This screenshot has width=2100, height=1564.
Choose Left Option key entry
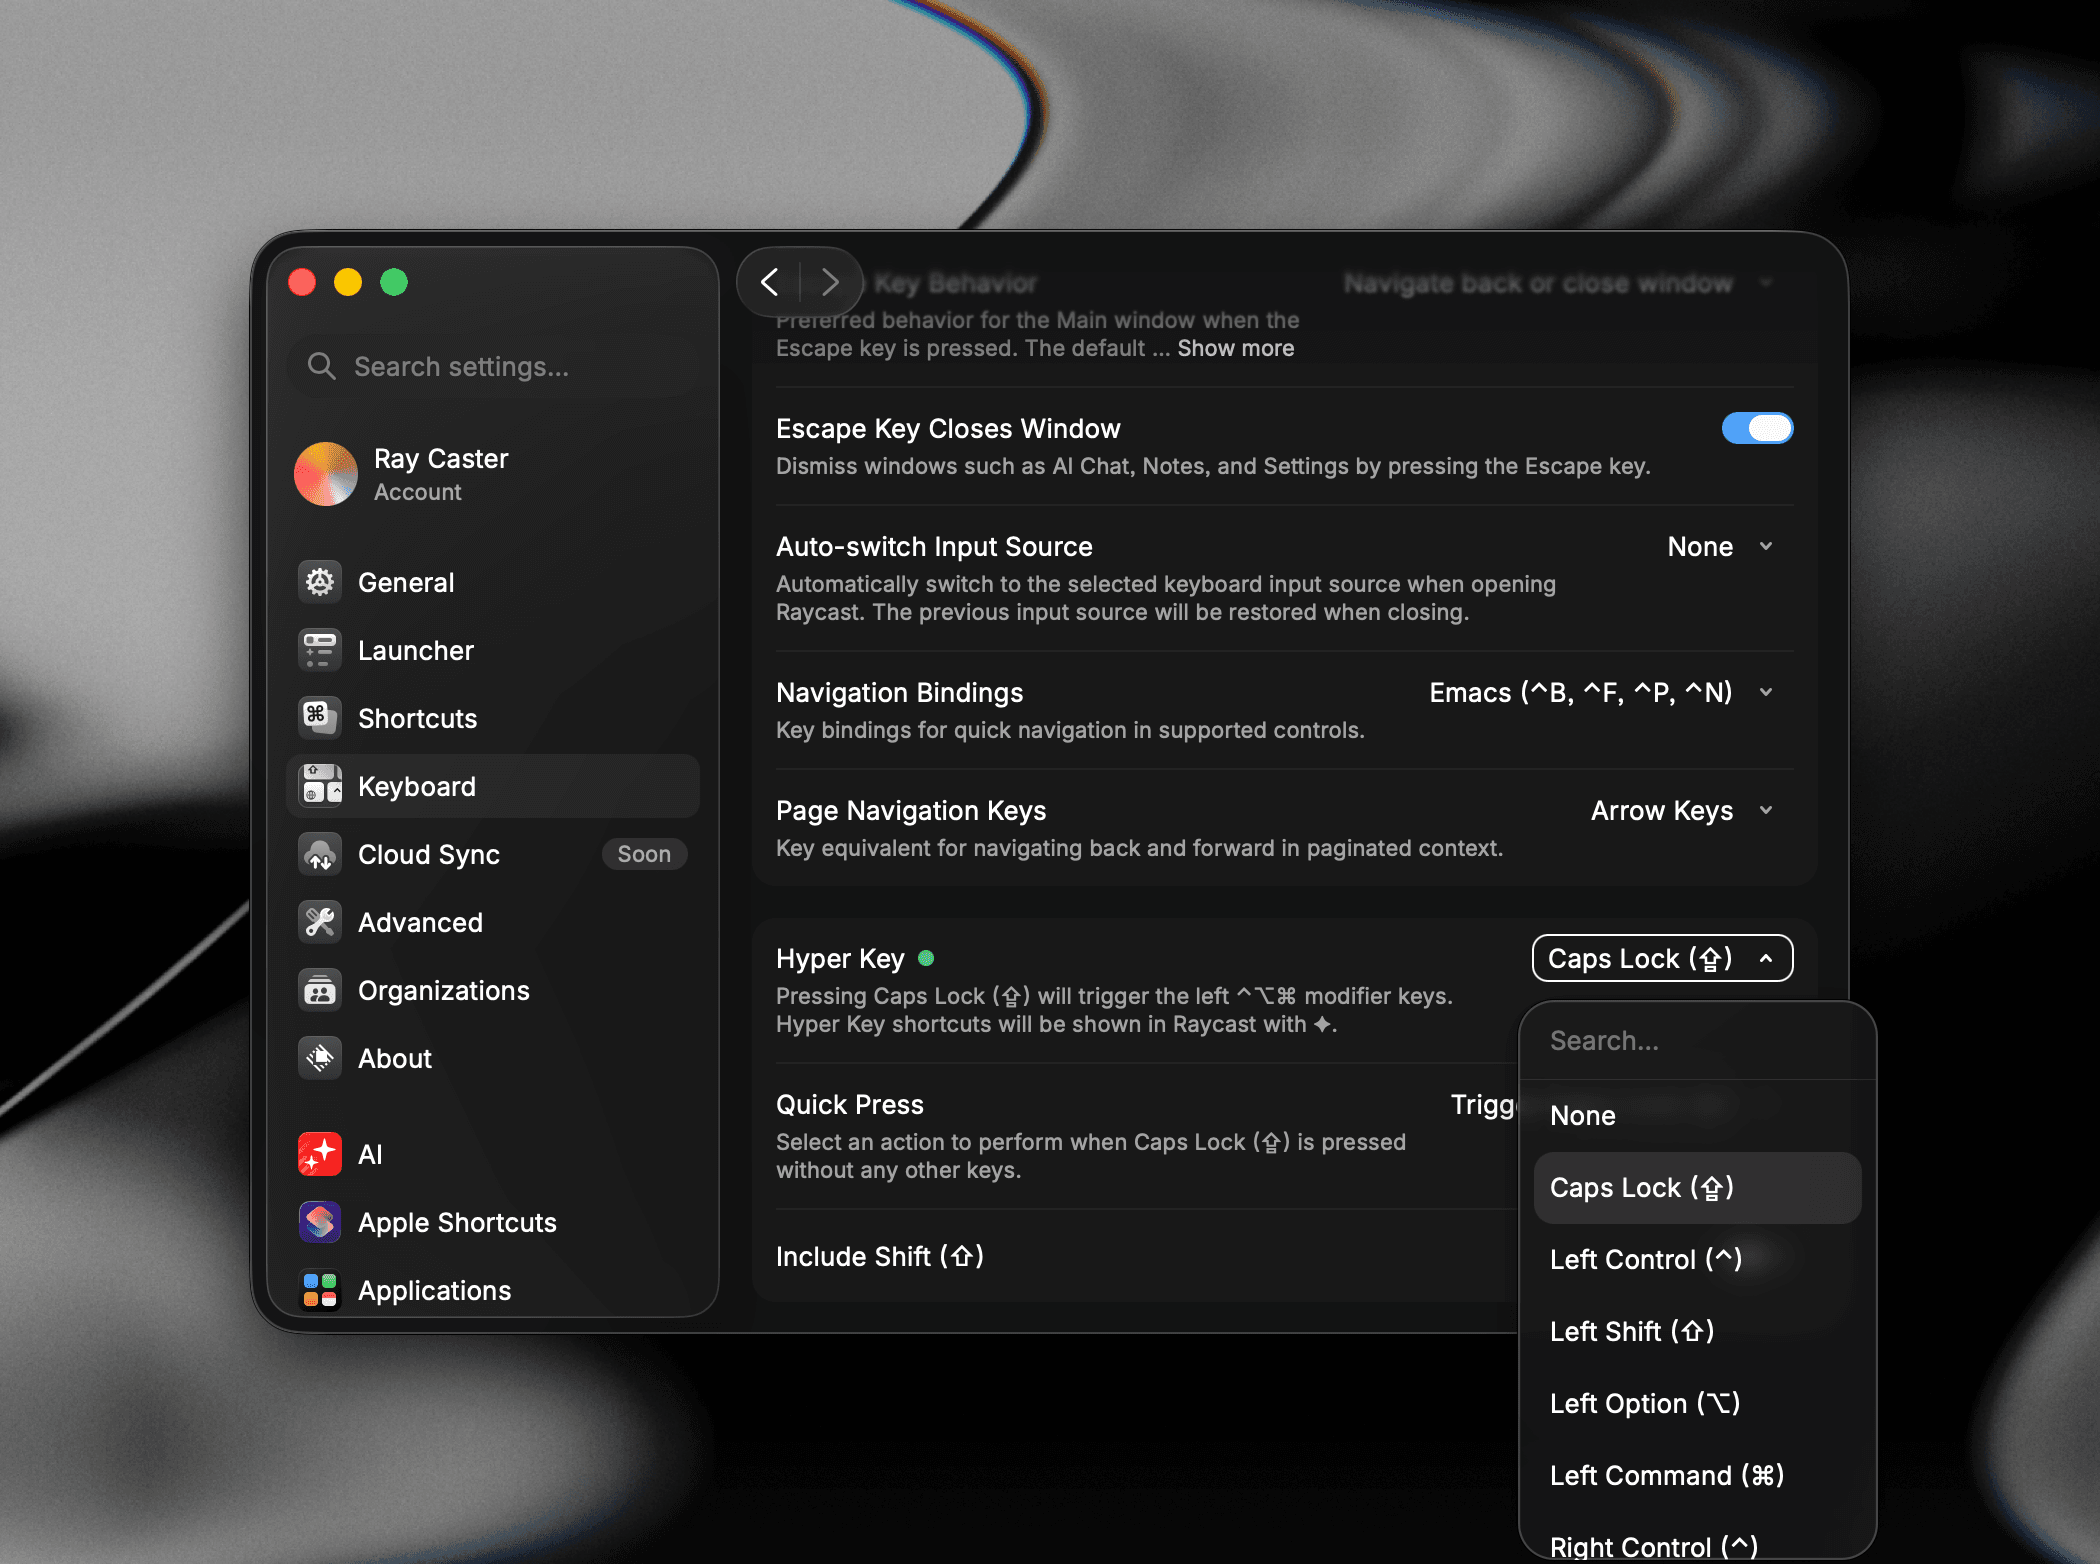pyautogui.click(x=1697, y=1403)
